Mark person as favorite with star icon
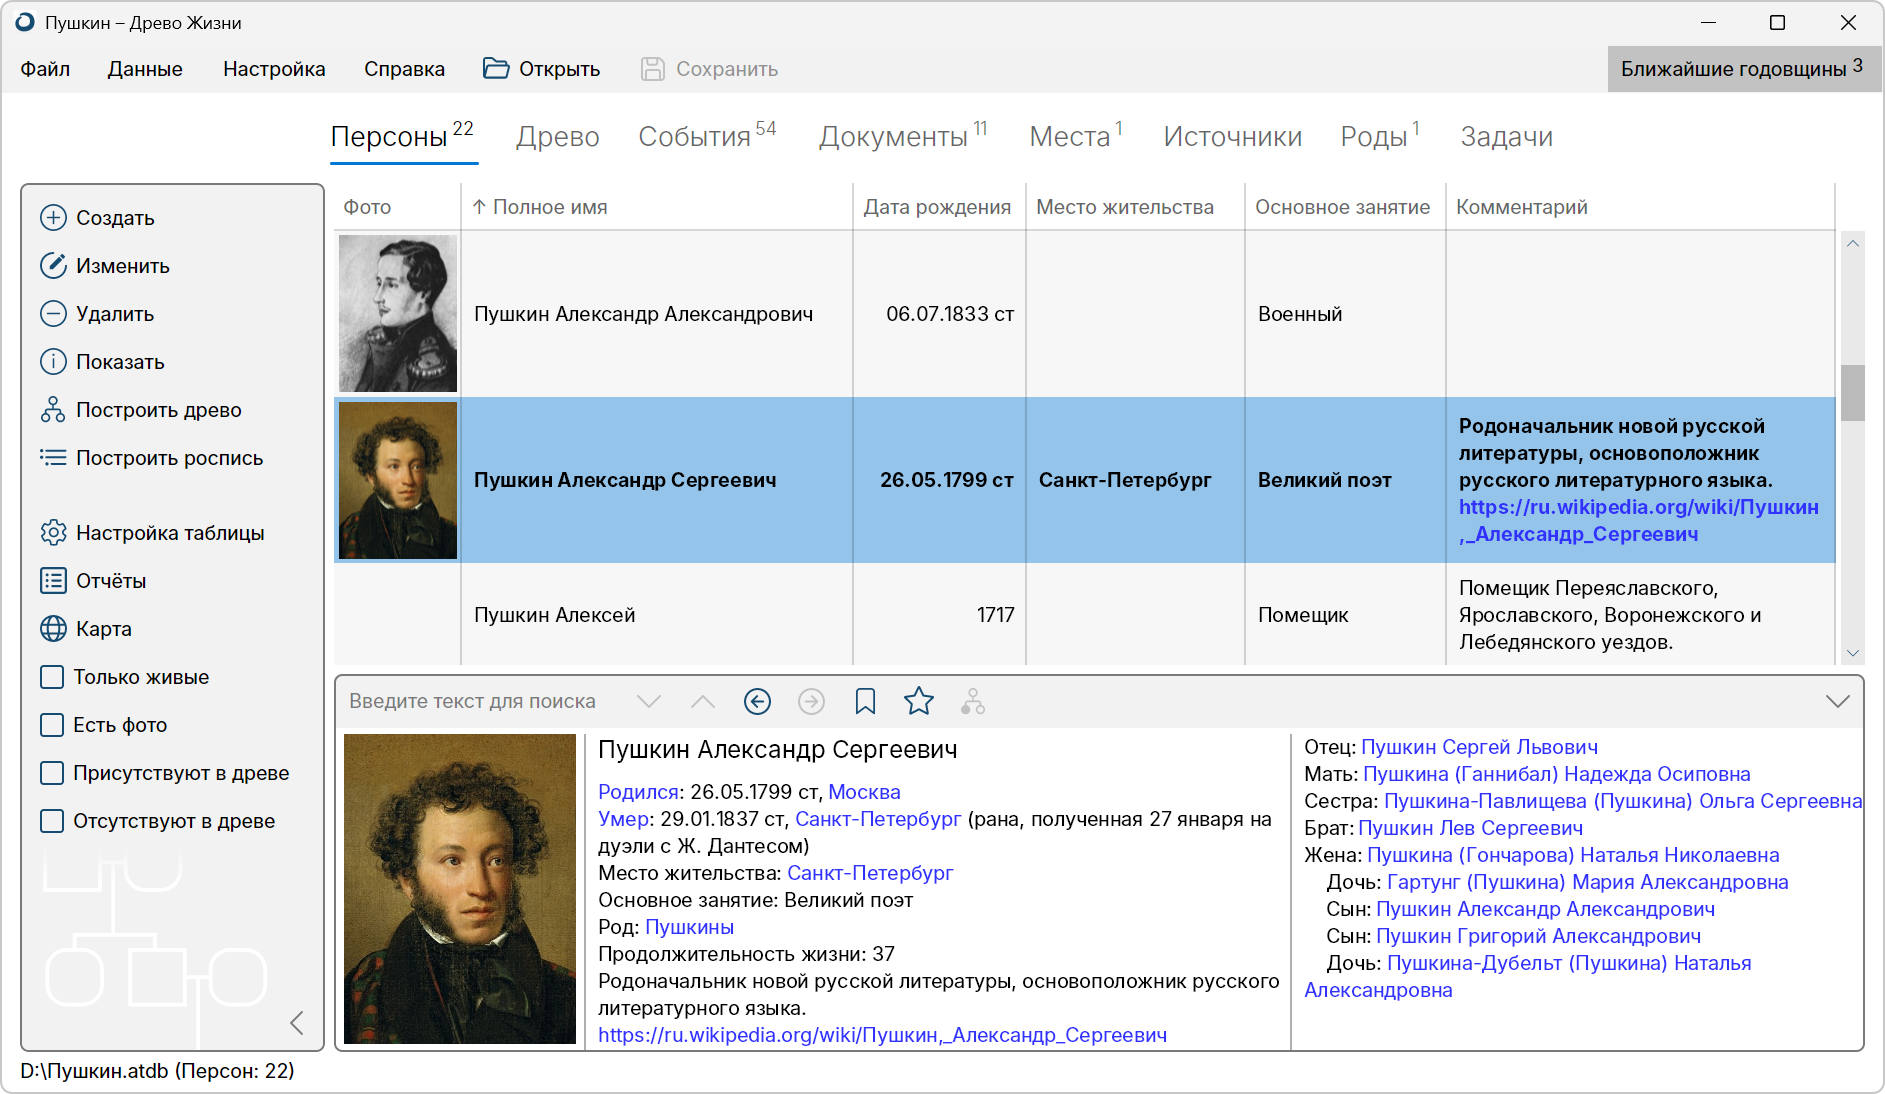 918,702
